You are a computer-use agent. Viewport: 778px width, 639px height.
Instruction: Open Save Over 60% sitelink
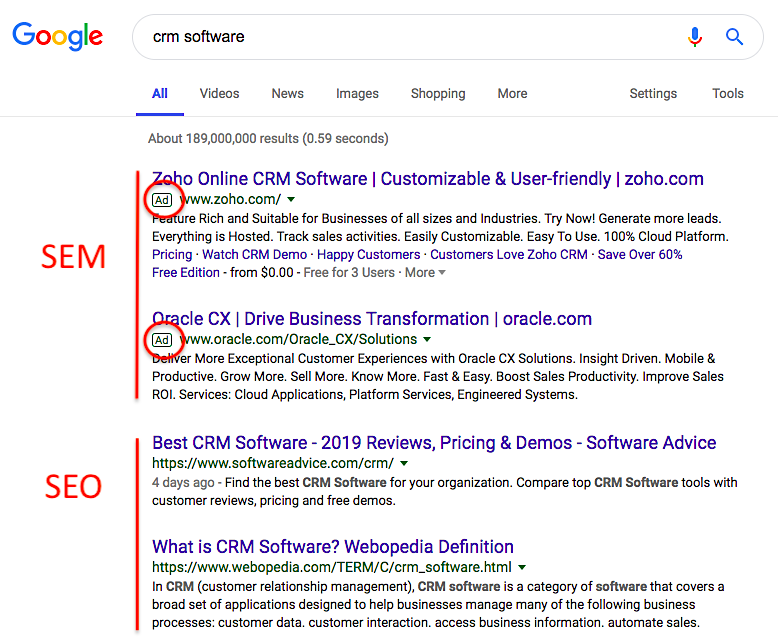click(640, 255)
